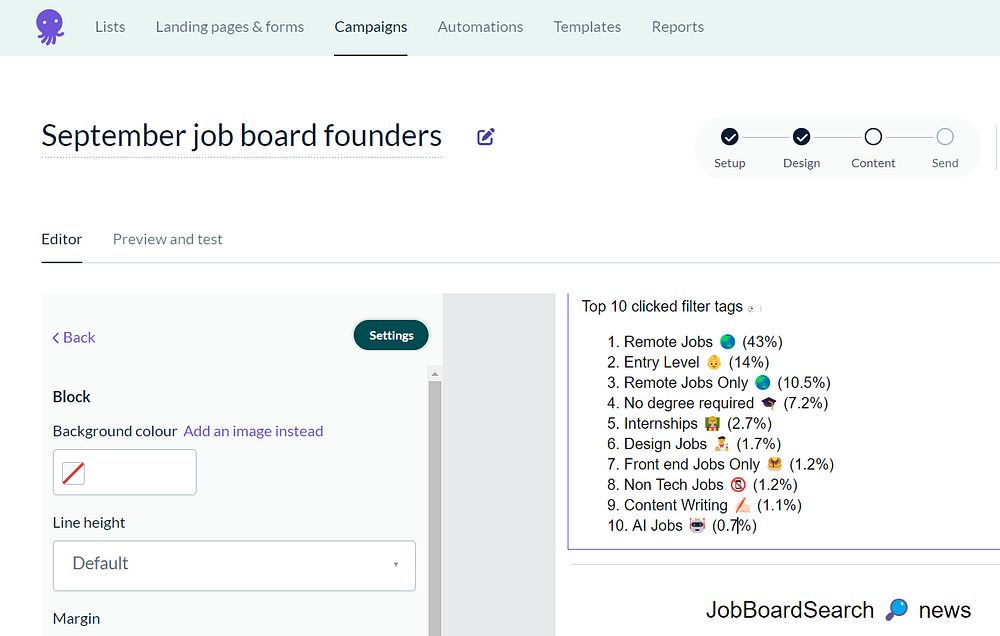This screenshot has width=1000, height=636.
Task: Go to the Automations menu
Action: click(480, 27)
